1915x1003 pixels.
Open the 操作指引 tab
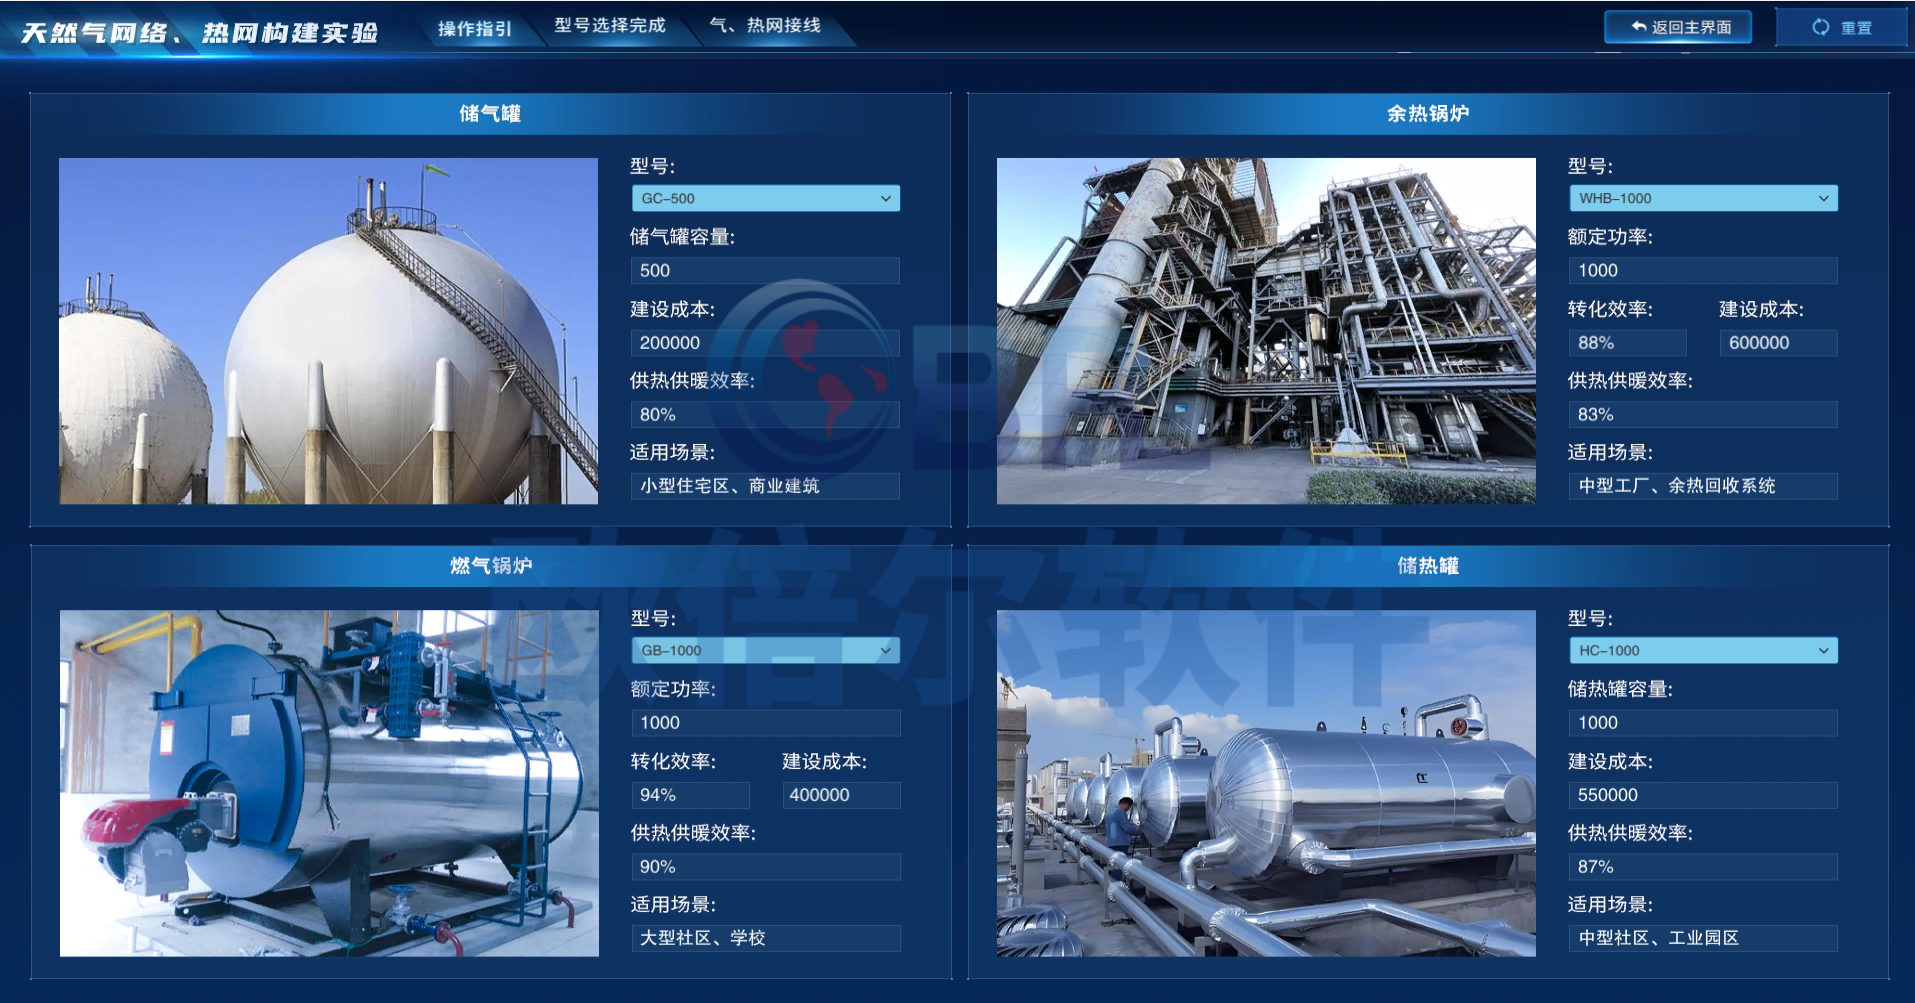475,29
